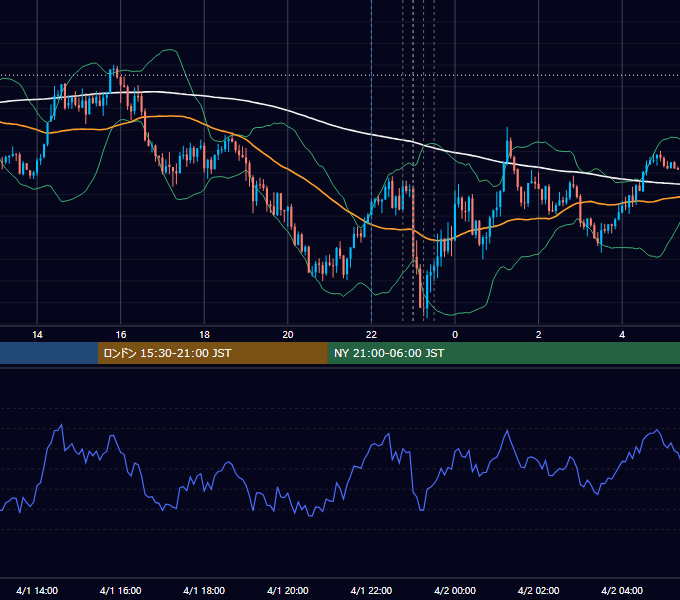Screen dimensions: 680x600
Task: Click the '4/1 18:00' date label
Action: pos(204,590)
